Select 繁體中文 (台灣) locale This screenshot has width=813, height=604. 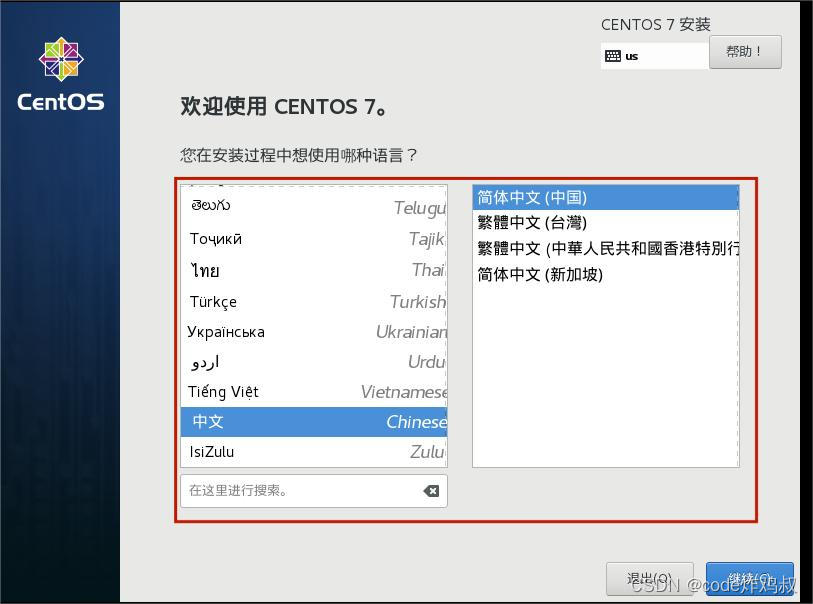click(605, 223)
